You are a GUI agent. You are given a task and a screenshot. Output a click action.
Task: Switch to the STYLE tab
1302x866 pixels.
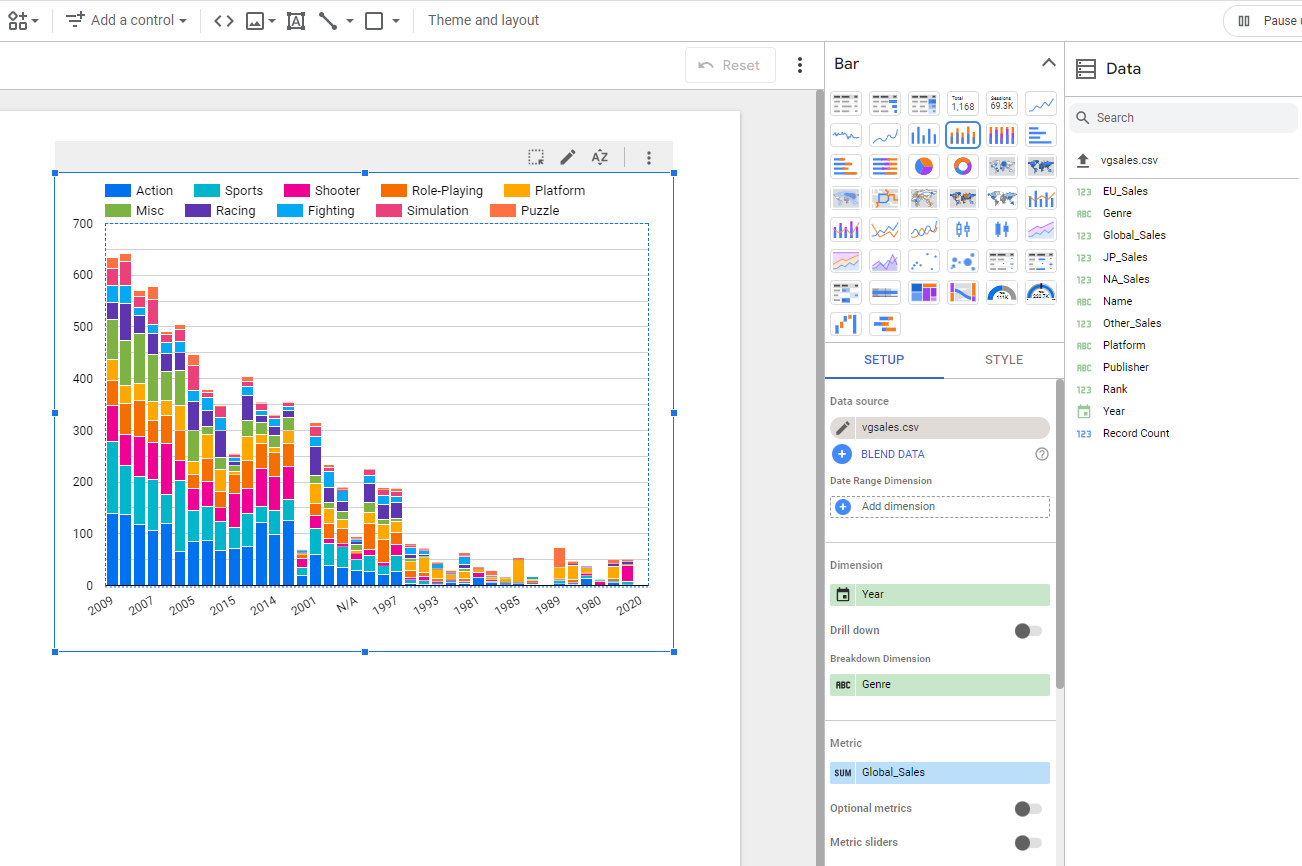pyautogui.click(x=1003, y=360)
